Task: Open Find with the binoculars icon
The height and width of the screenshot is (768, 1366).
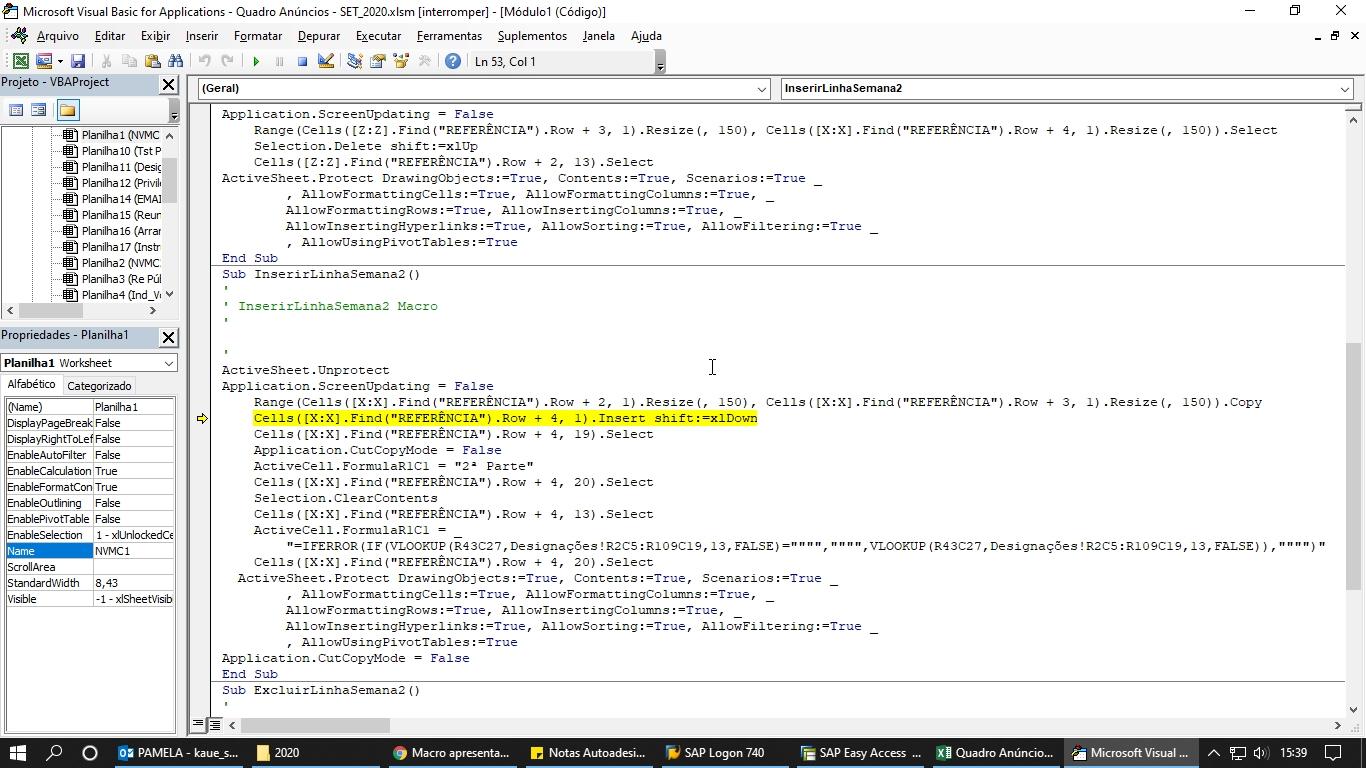Action: pyautogui.click(x=175, y=61)
